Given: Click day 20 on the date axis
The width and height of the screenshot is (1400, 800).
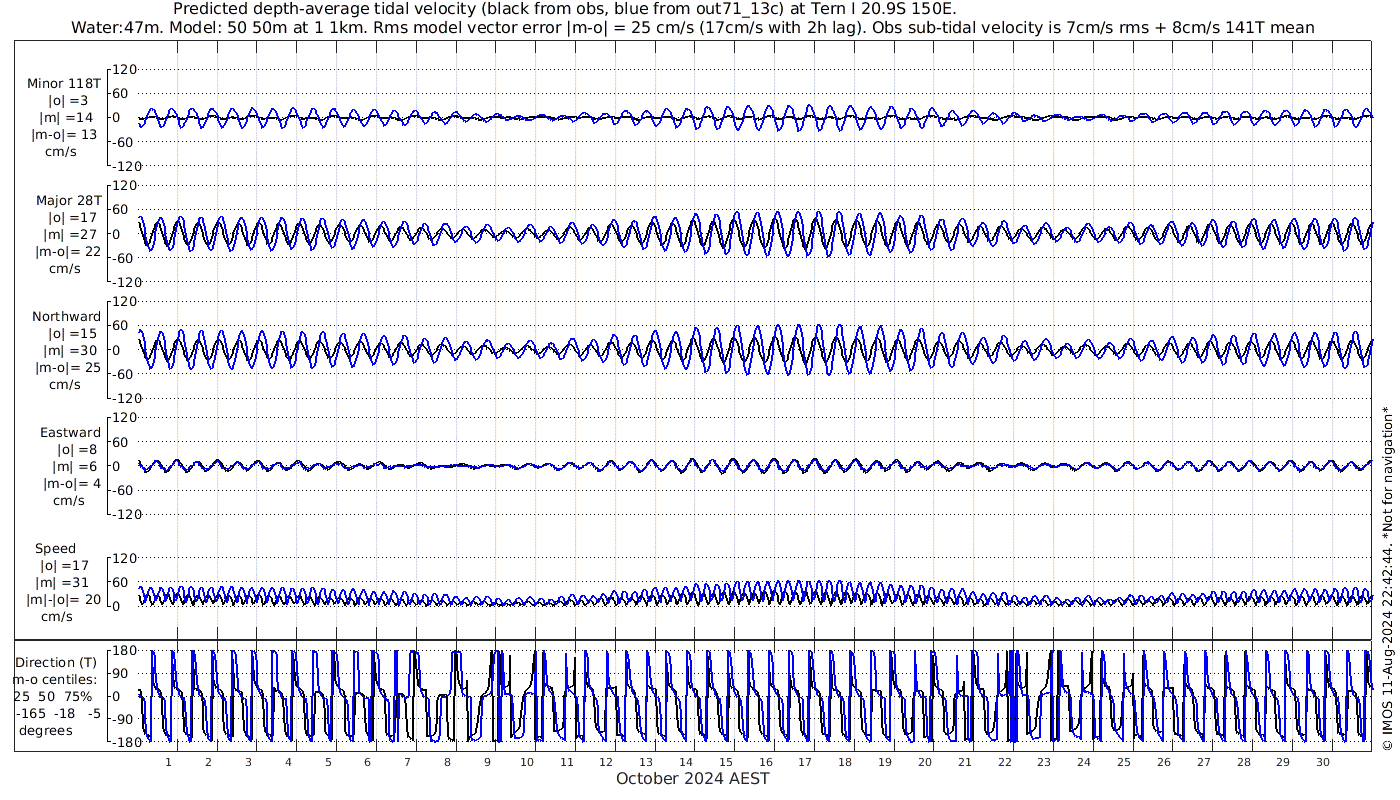Looking at the screenshot, I should 925,762.
